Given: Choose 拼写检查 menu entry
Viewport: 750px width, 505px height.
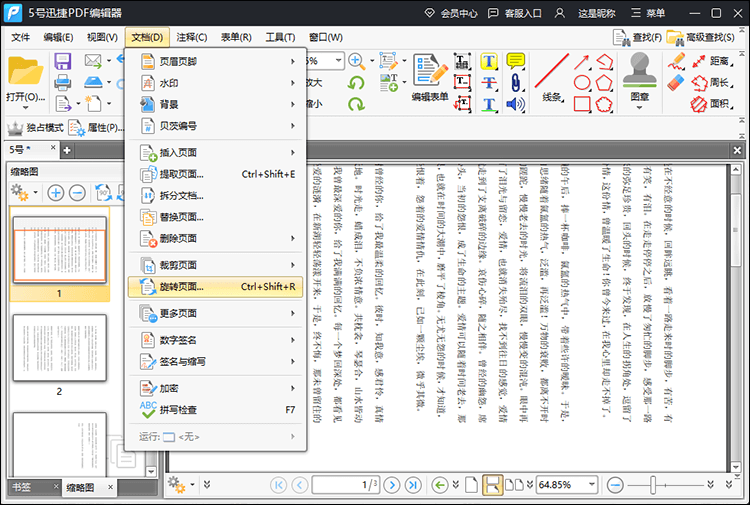Looking at the screenshot, I should [216, 410].
